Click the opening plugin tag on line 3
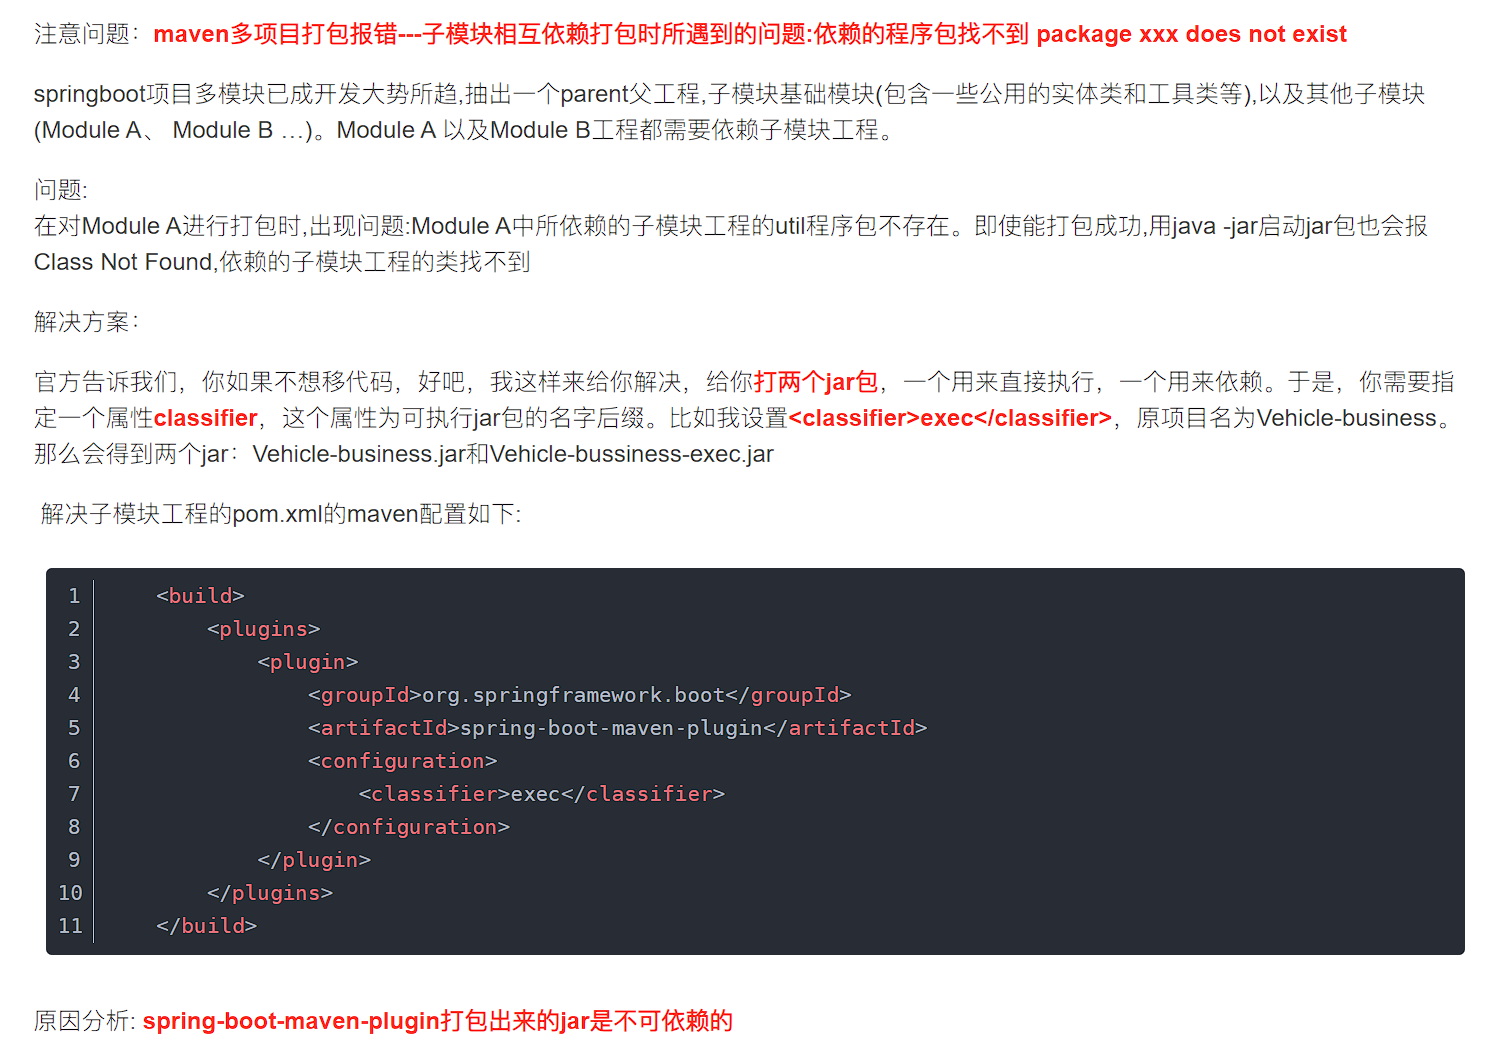 coord(308,662)
